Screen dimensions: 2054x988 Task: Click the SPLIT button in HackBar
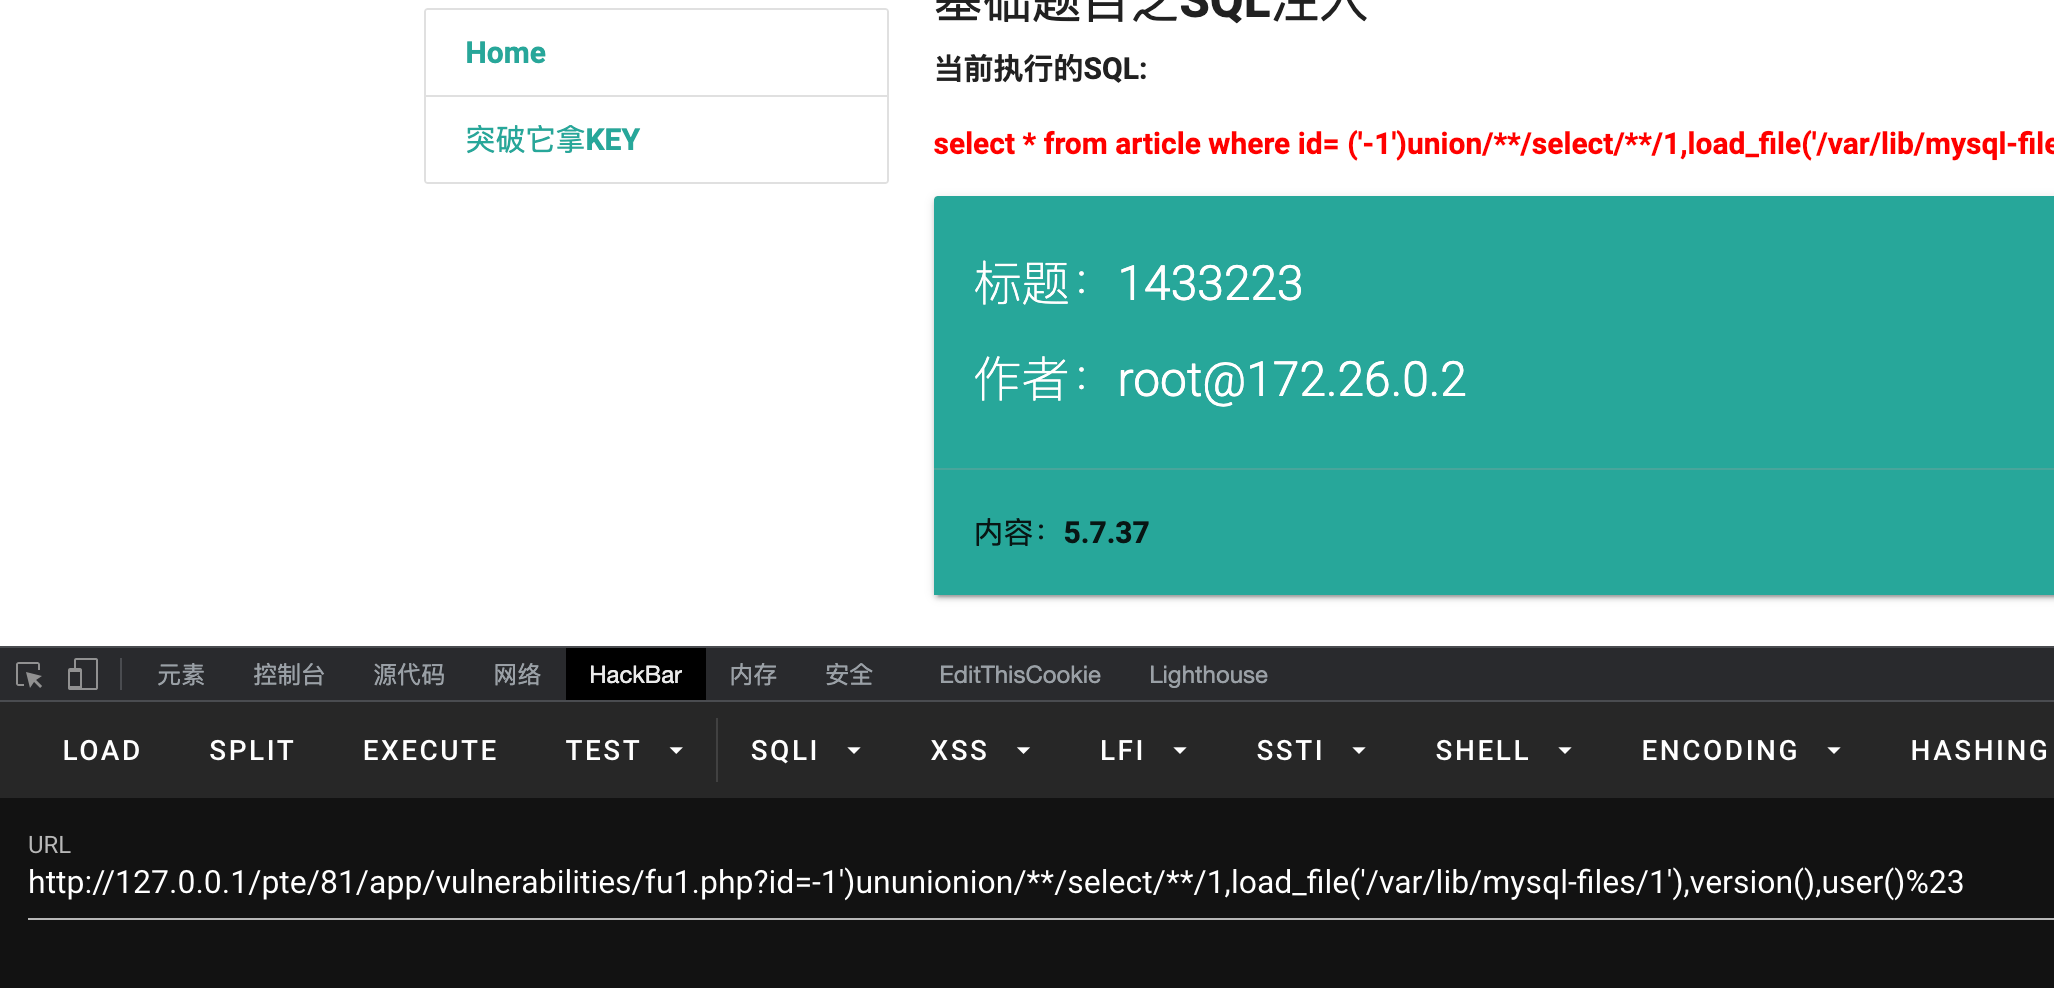click(252, 750)
